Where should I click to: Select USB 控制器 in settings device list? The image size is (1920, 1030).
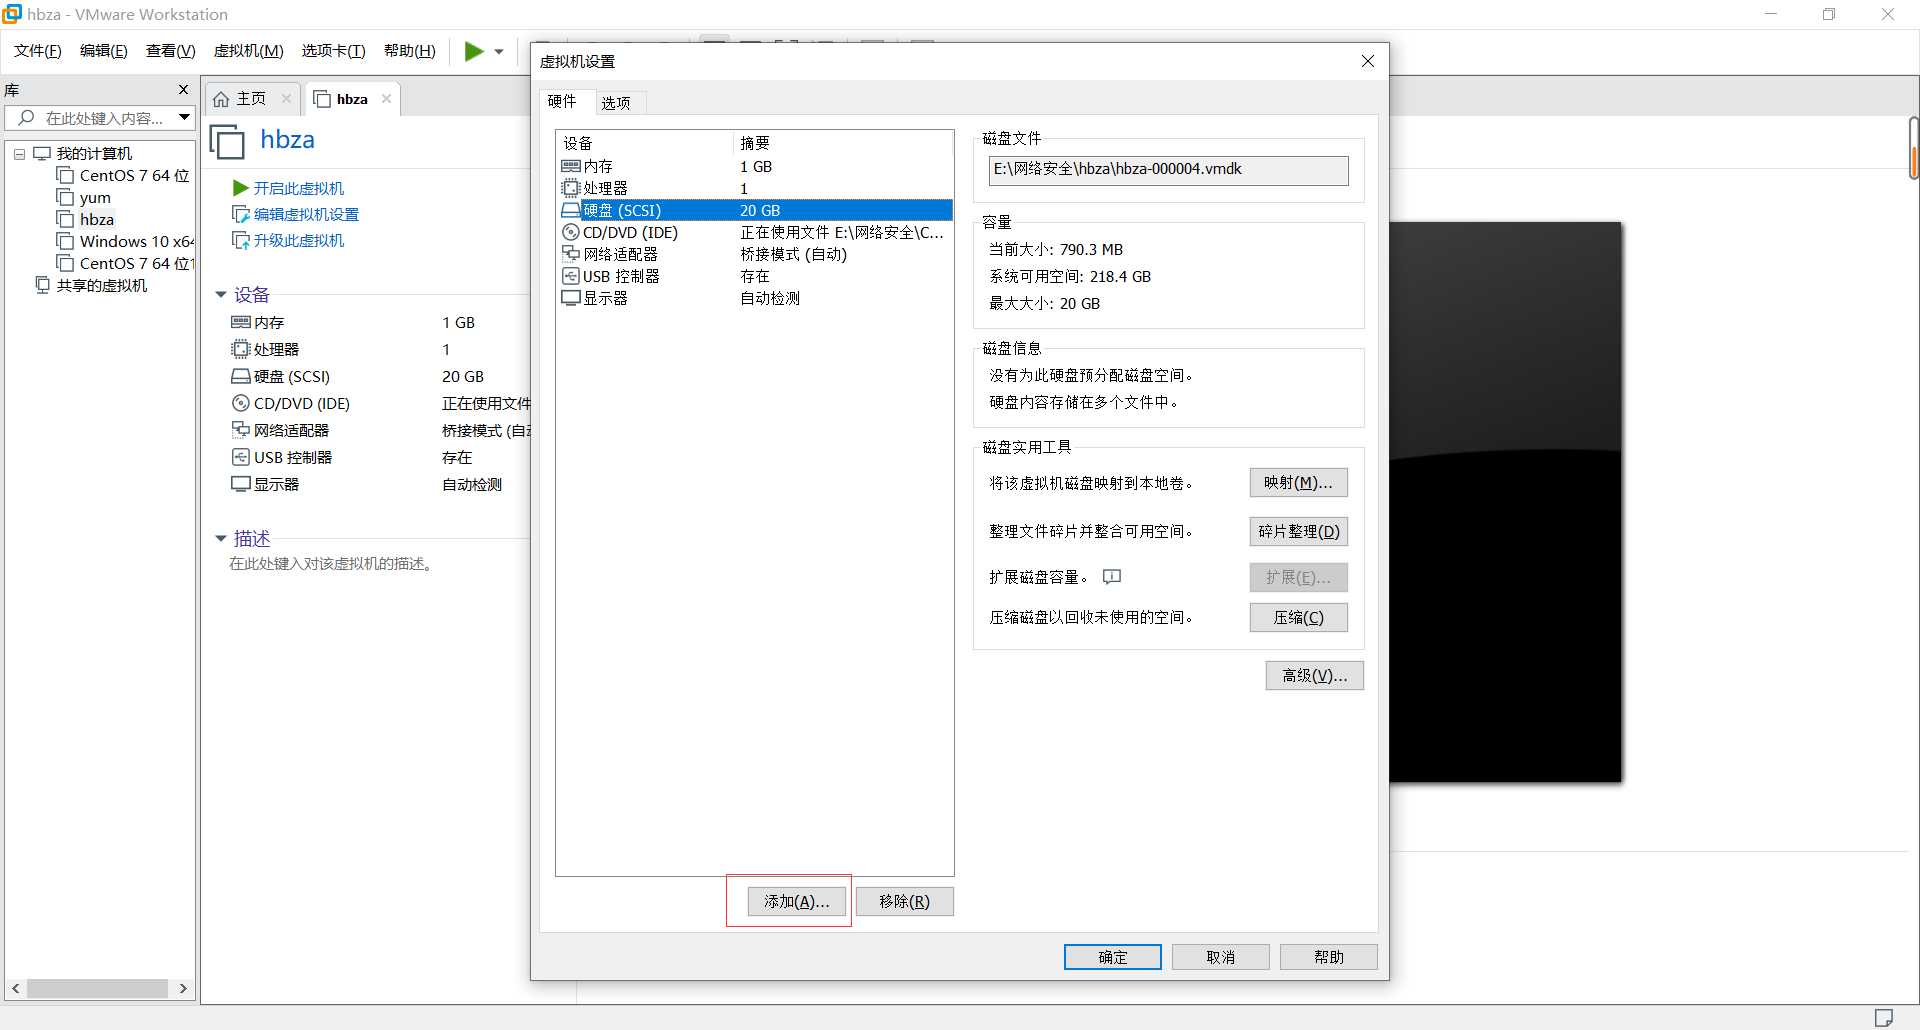pyautogui.click(x=755, y=277)
